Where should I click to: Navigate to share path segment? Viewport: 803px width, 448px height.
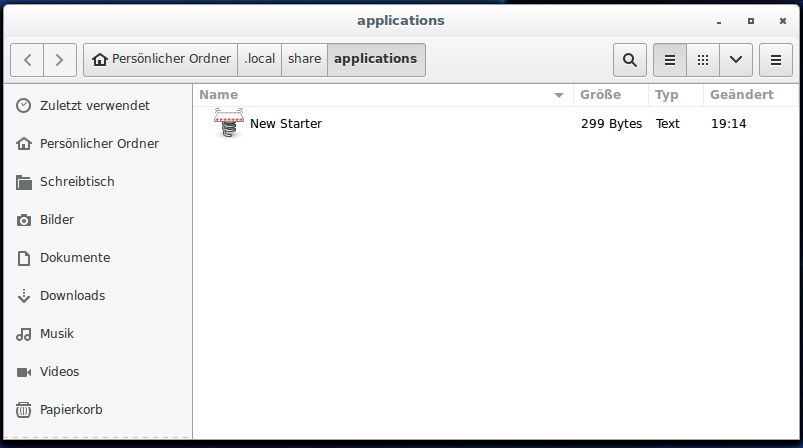click(x=304, y=59)
